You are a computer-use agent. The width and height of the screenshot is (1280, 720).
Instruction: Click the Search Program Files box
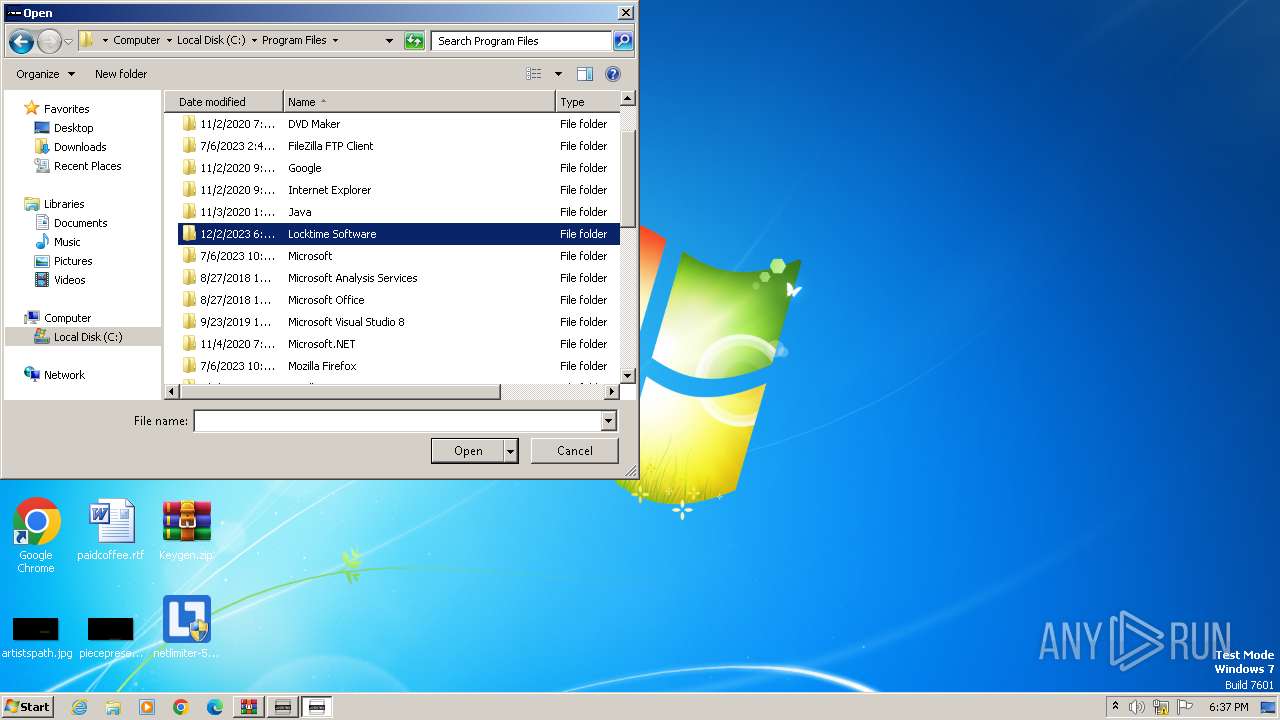click(522, 41)
